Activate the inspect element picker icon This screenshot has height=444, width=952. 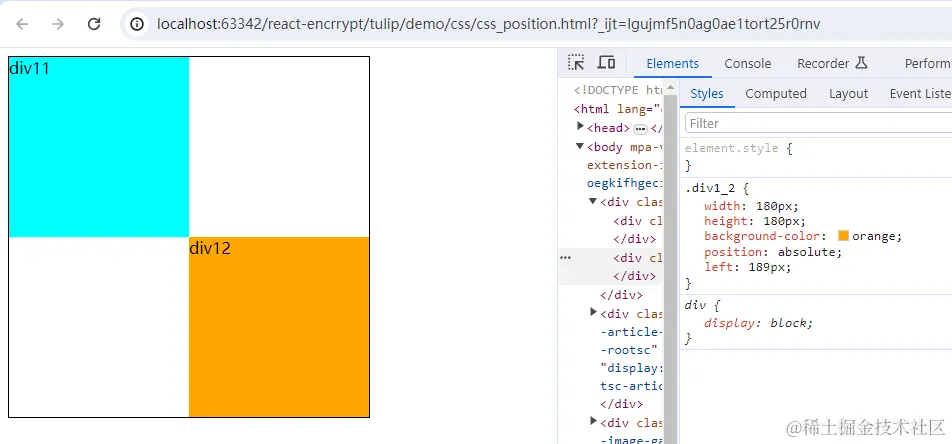coord(576,63)
